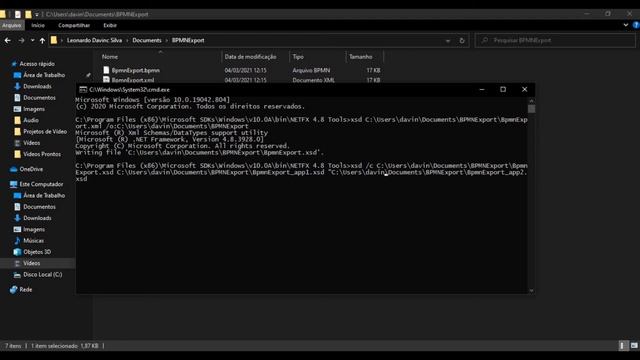
Task: Click New folder icon in title bar
Action: (28, 14)
